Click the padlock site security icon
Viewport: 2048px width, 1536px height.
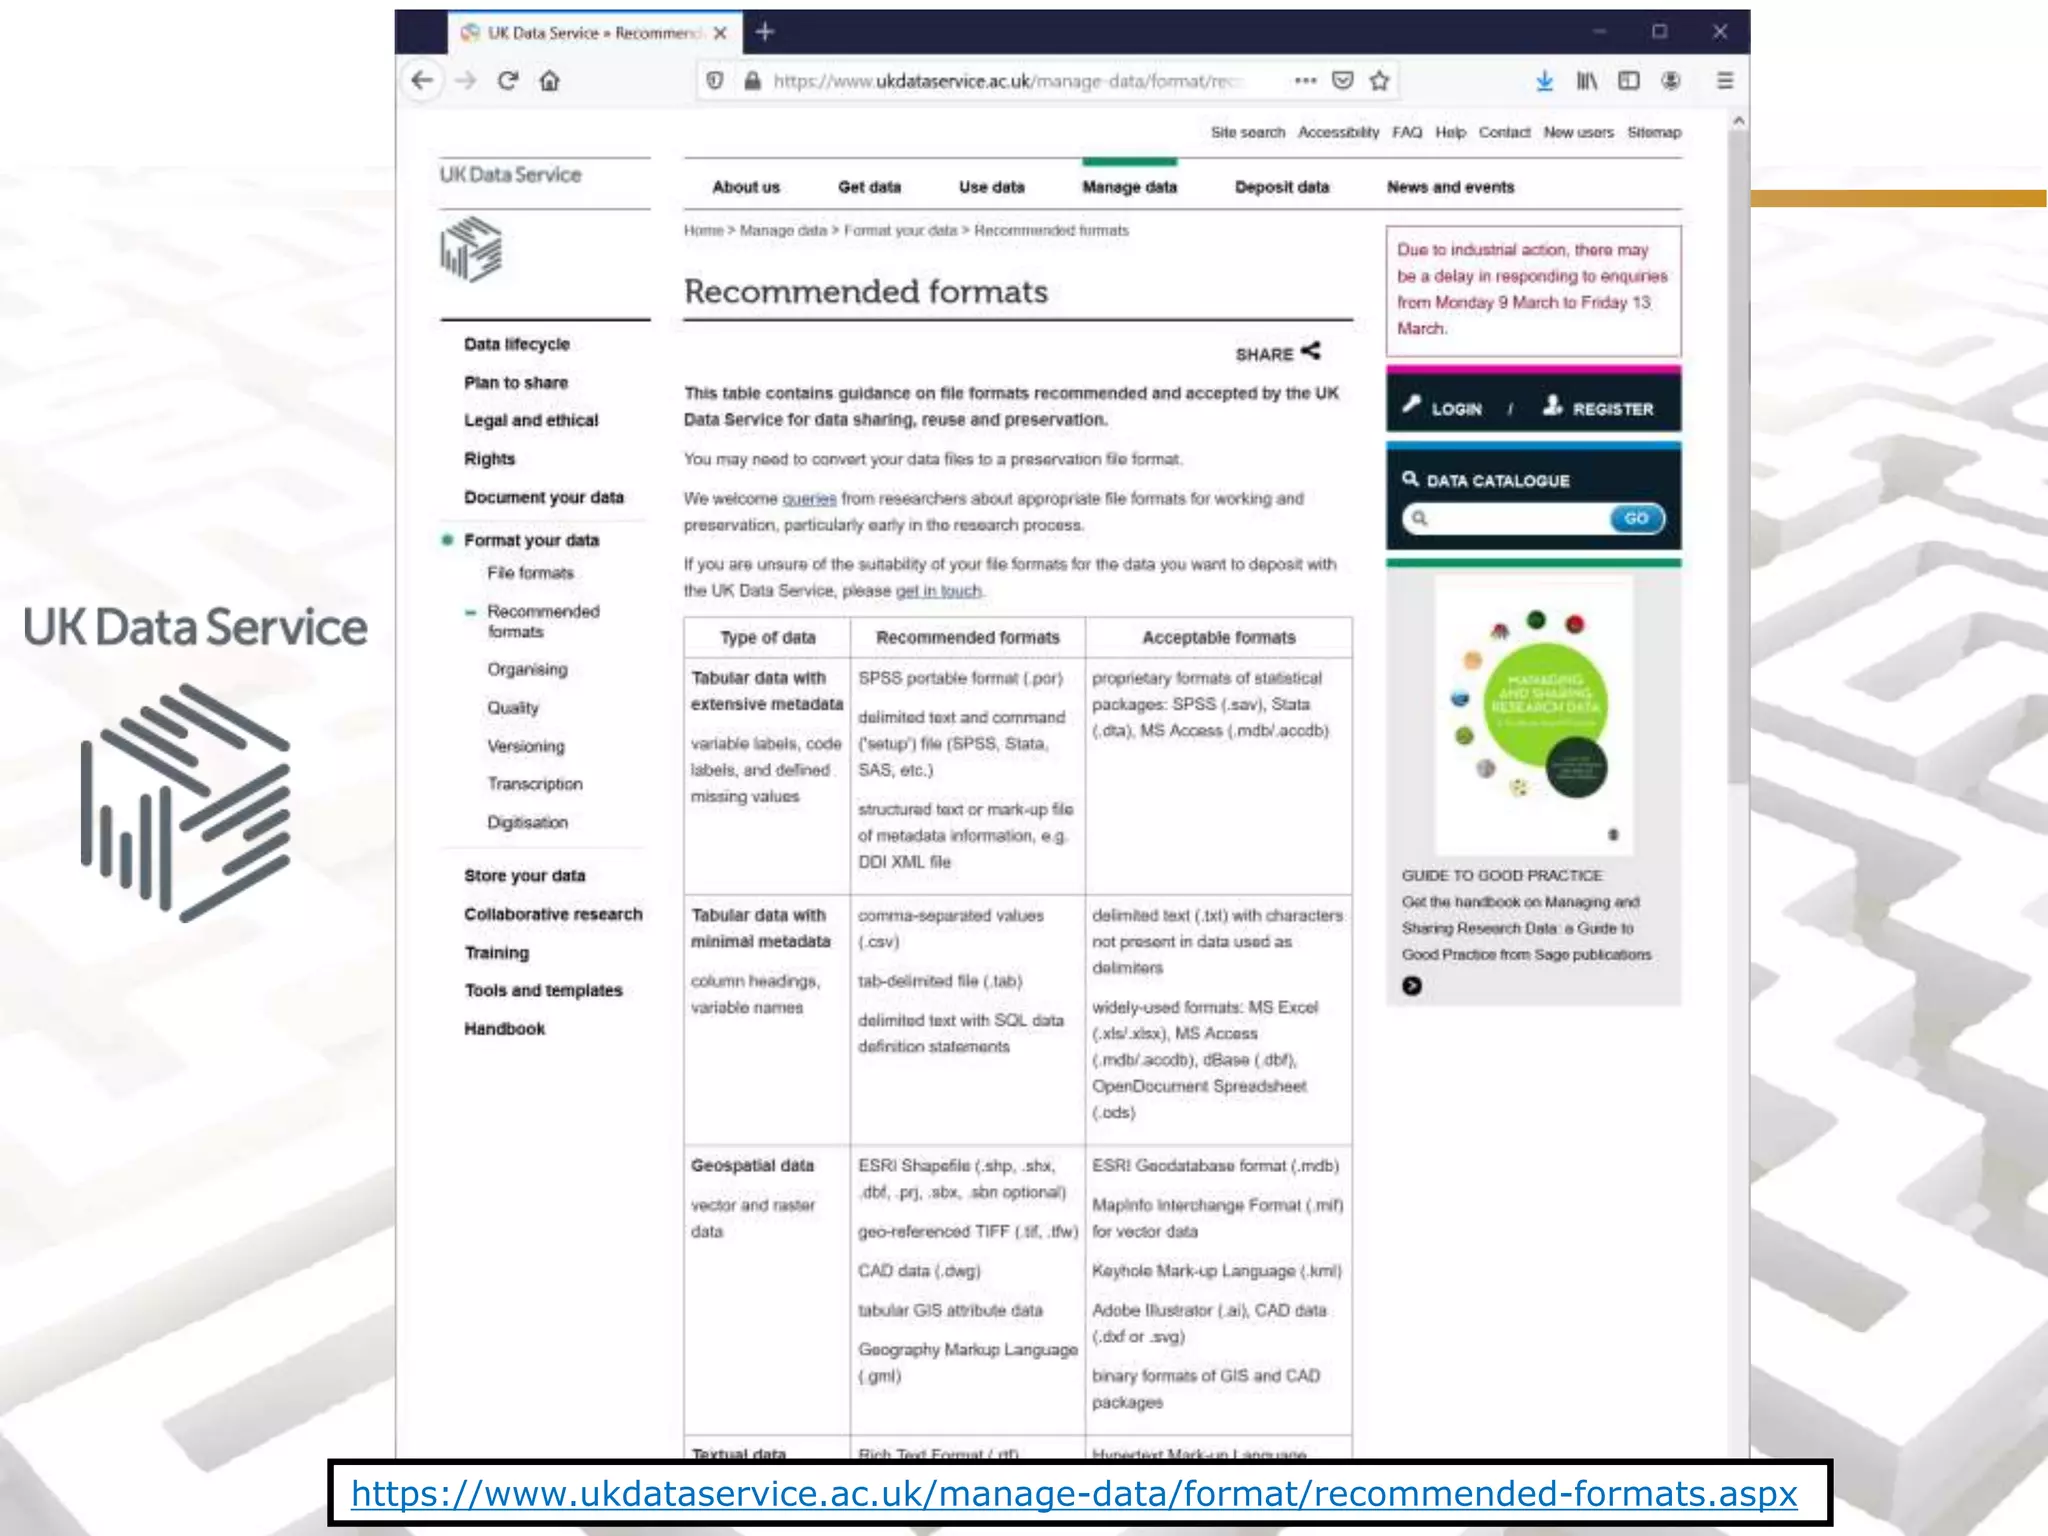752,81
